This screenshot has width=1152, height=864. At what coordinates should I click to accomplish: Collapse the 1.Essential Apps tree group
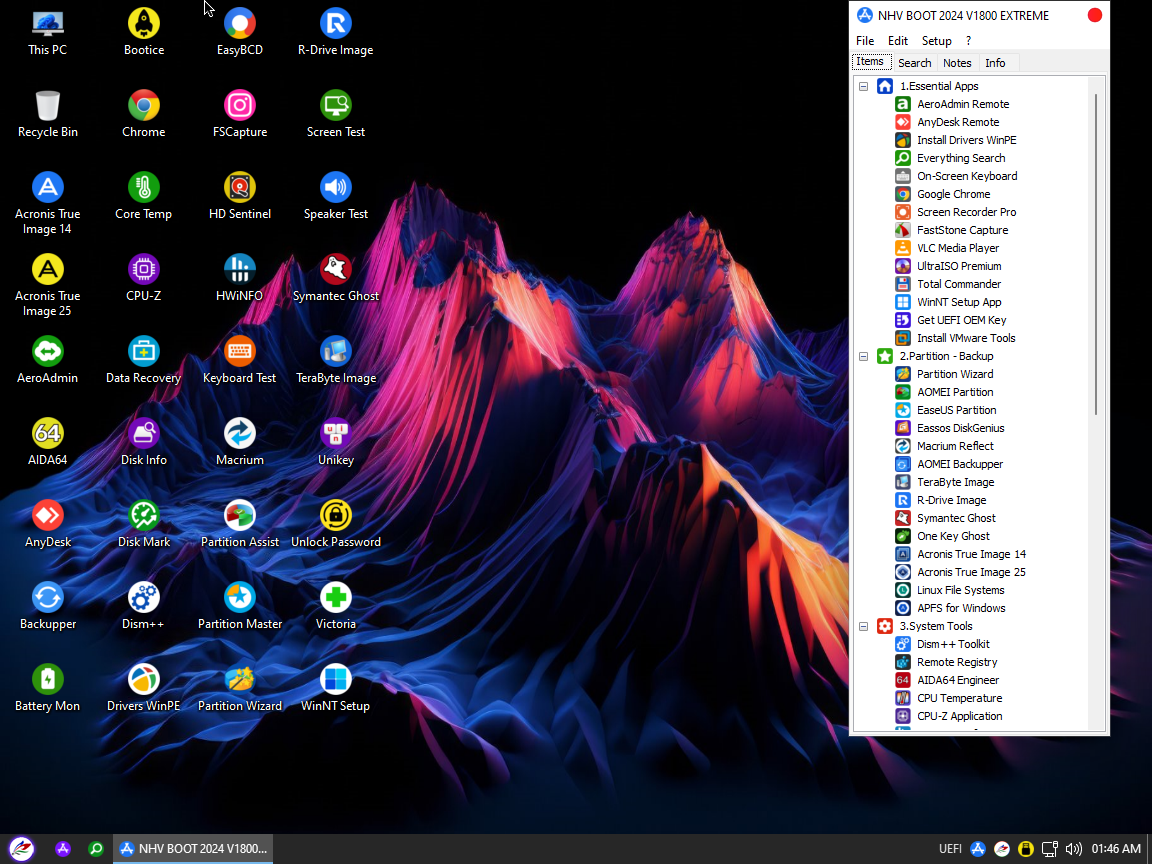[x=864, y=87]
